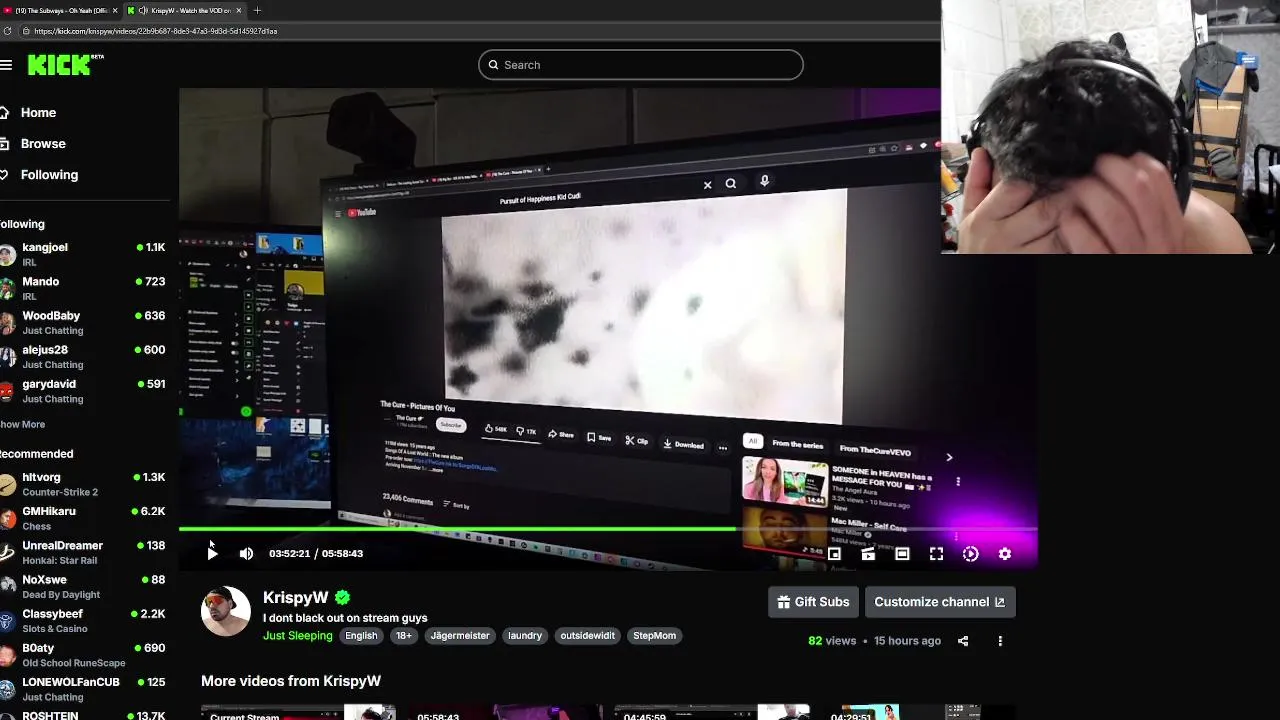
Task: Close The Subways YouTube tab
Action: pyautogui.click(x=115, y=10)
